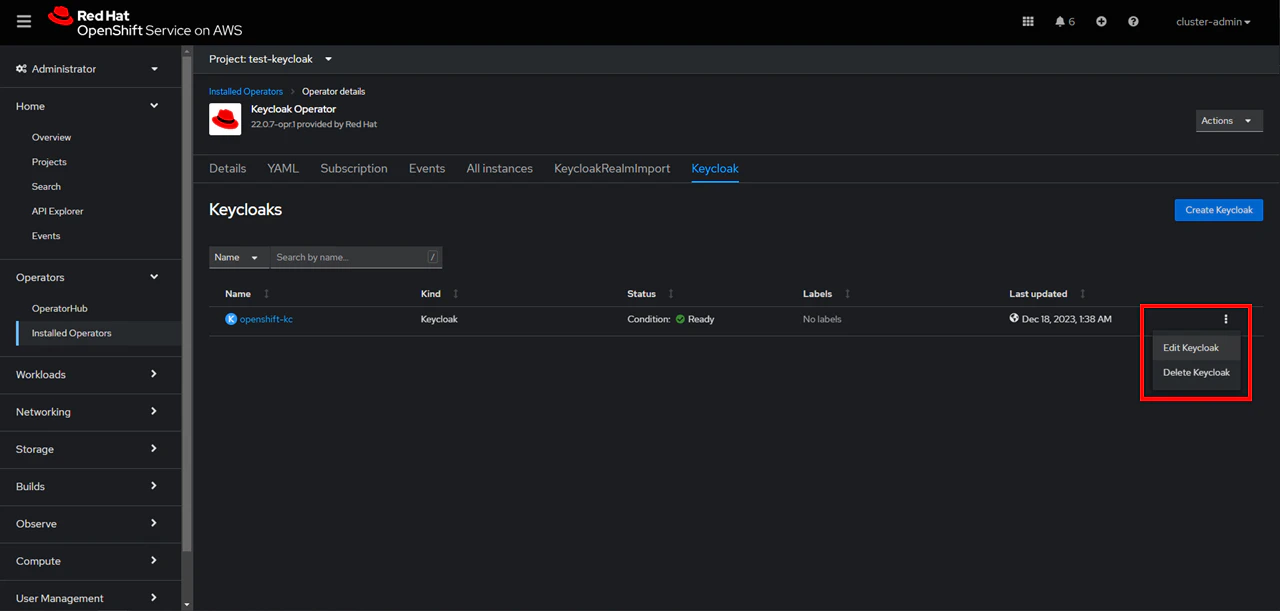Toggle the hamburger navigation menu
1280x611 pixels.
pos(24,21)
